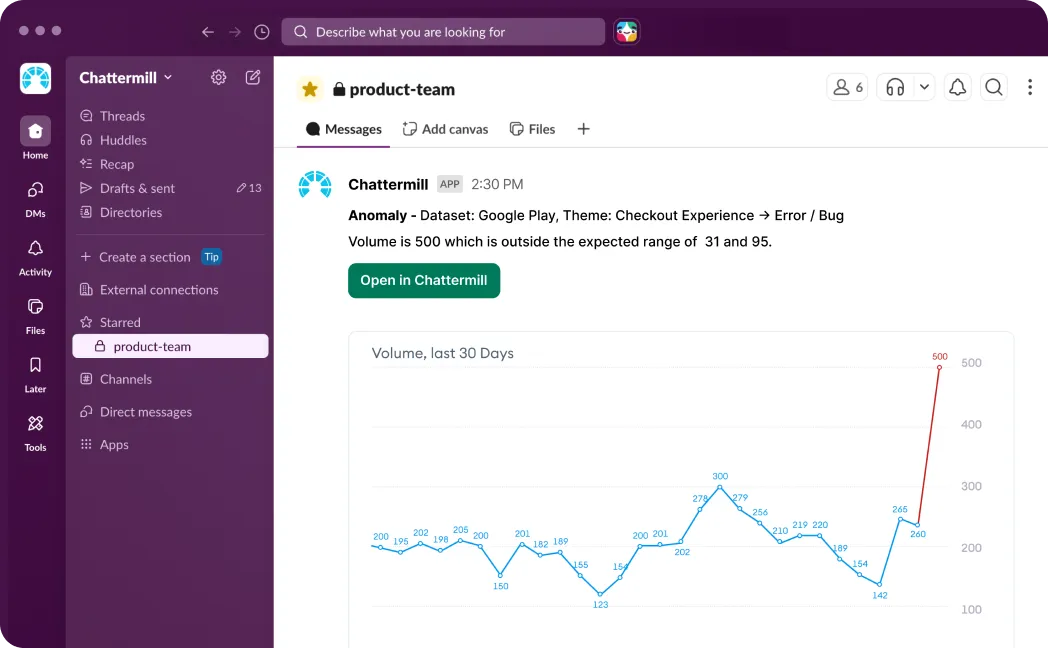Click the 2:30 PM message timestamp
The image size is (1048, 648).
click(x=497, y=184)
